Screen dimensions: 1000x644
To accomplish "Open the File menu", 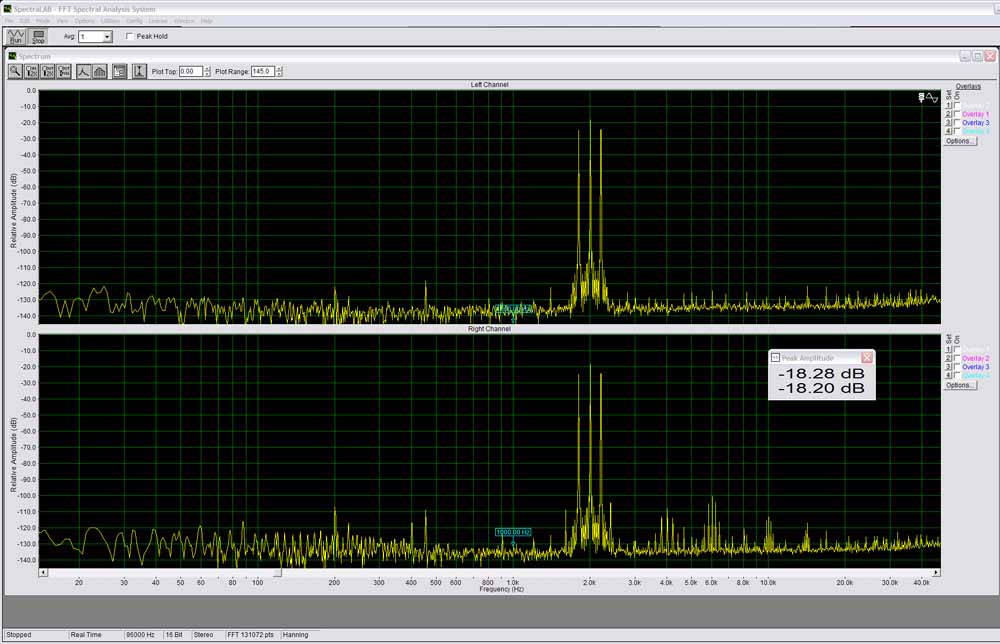I will (x=9, y=21).
